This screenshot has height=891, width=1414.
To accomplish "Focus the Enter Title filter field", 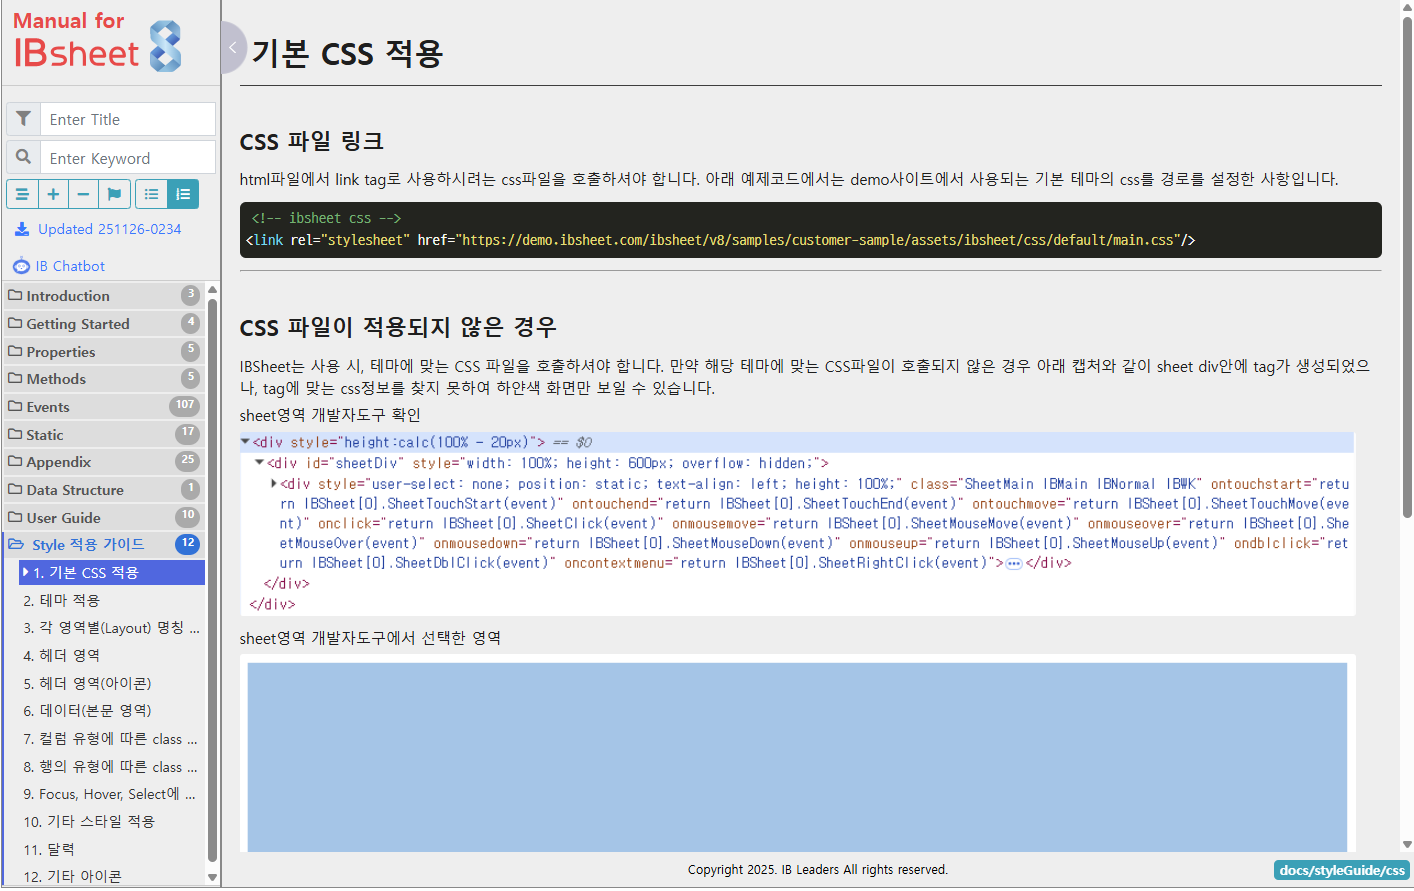I will click(127, 119).
